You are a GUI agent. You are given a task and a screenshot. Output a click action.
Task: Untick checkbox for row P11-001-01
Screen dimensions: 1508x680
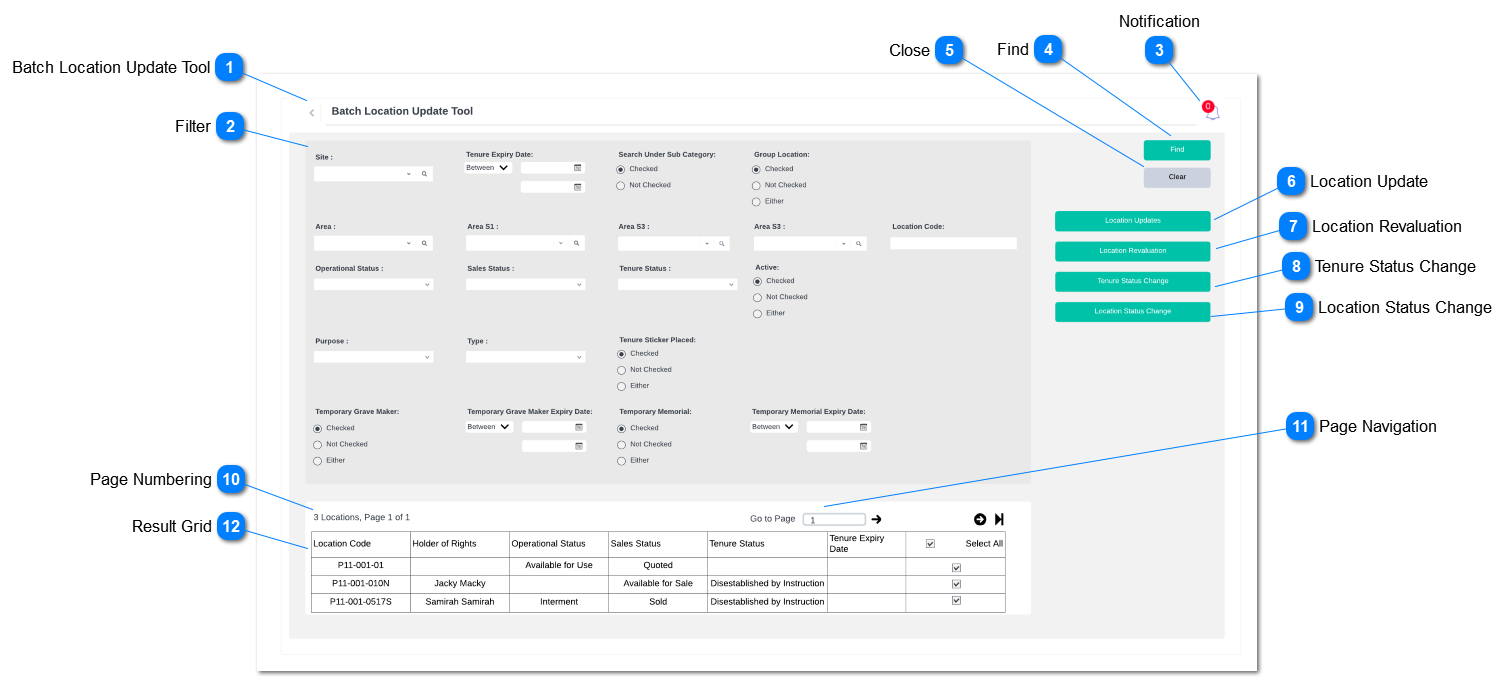[956, 567]
